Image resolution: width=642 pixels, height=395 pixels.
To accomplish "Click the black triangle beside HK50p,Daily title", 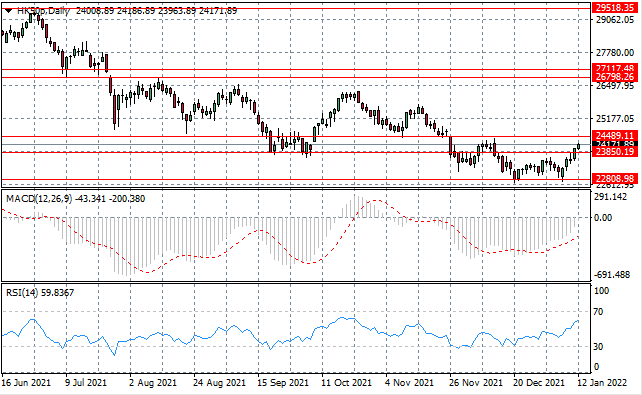I will [x=9, y=11].
